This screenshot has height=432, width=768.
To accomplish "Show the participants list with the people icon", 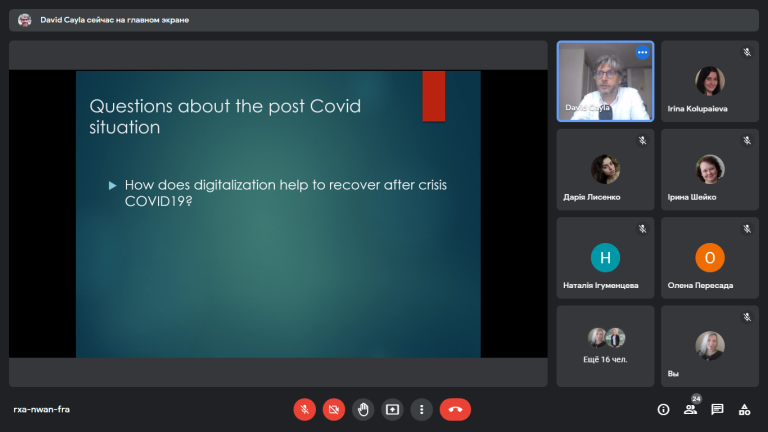I will 690,409.
